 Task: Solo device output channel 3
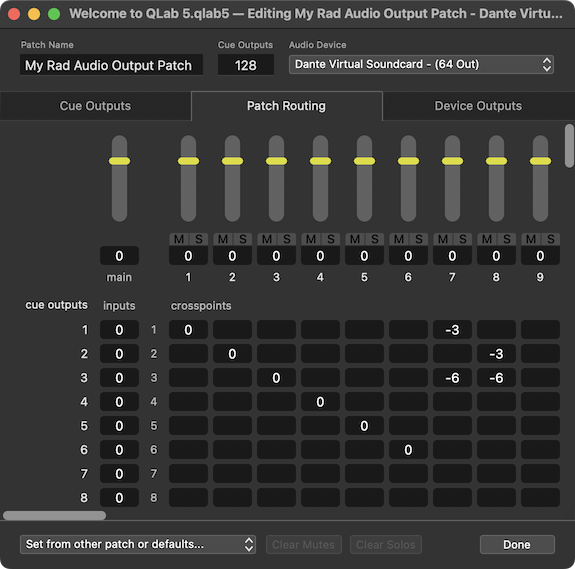click(286, 239)
